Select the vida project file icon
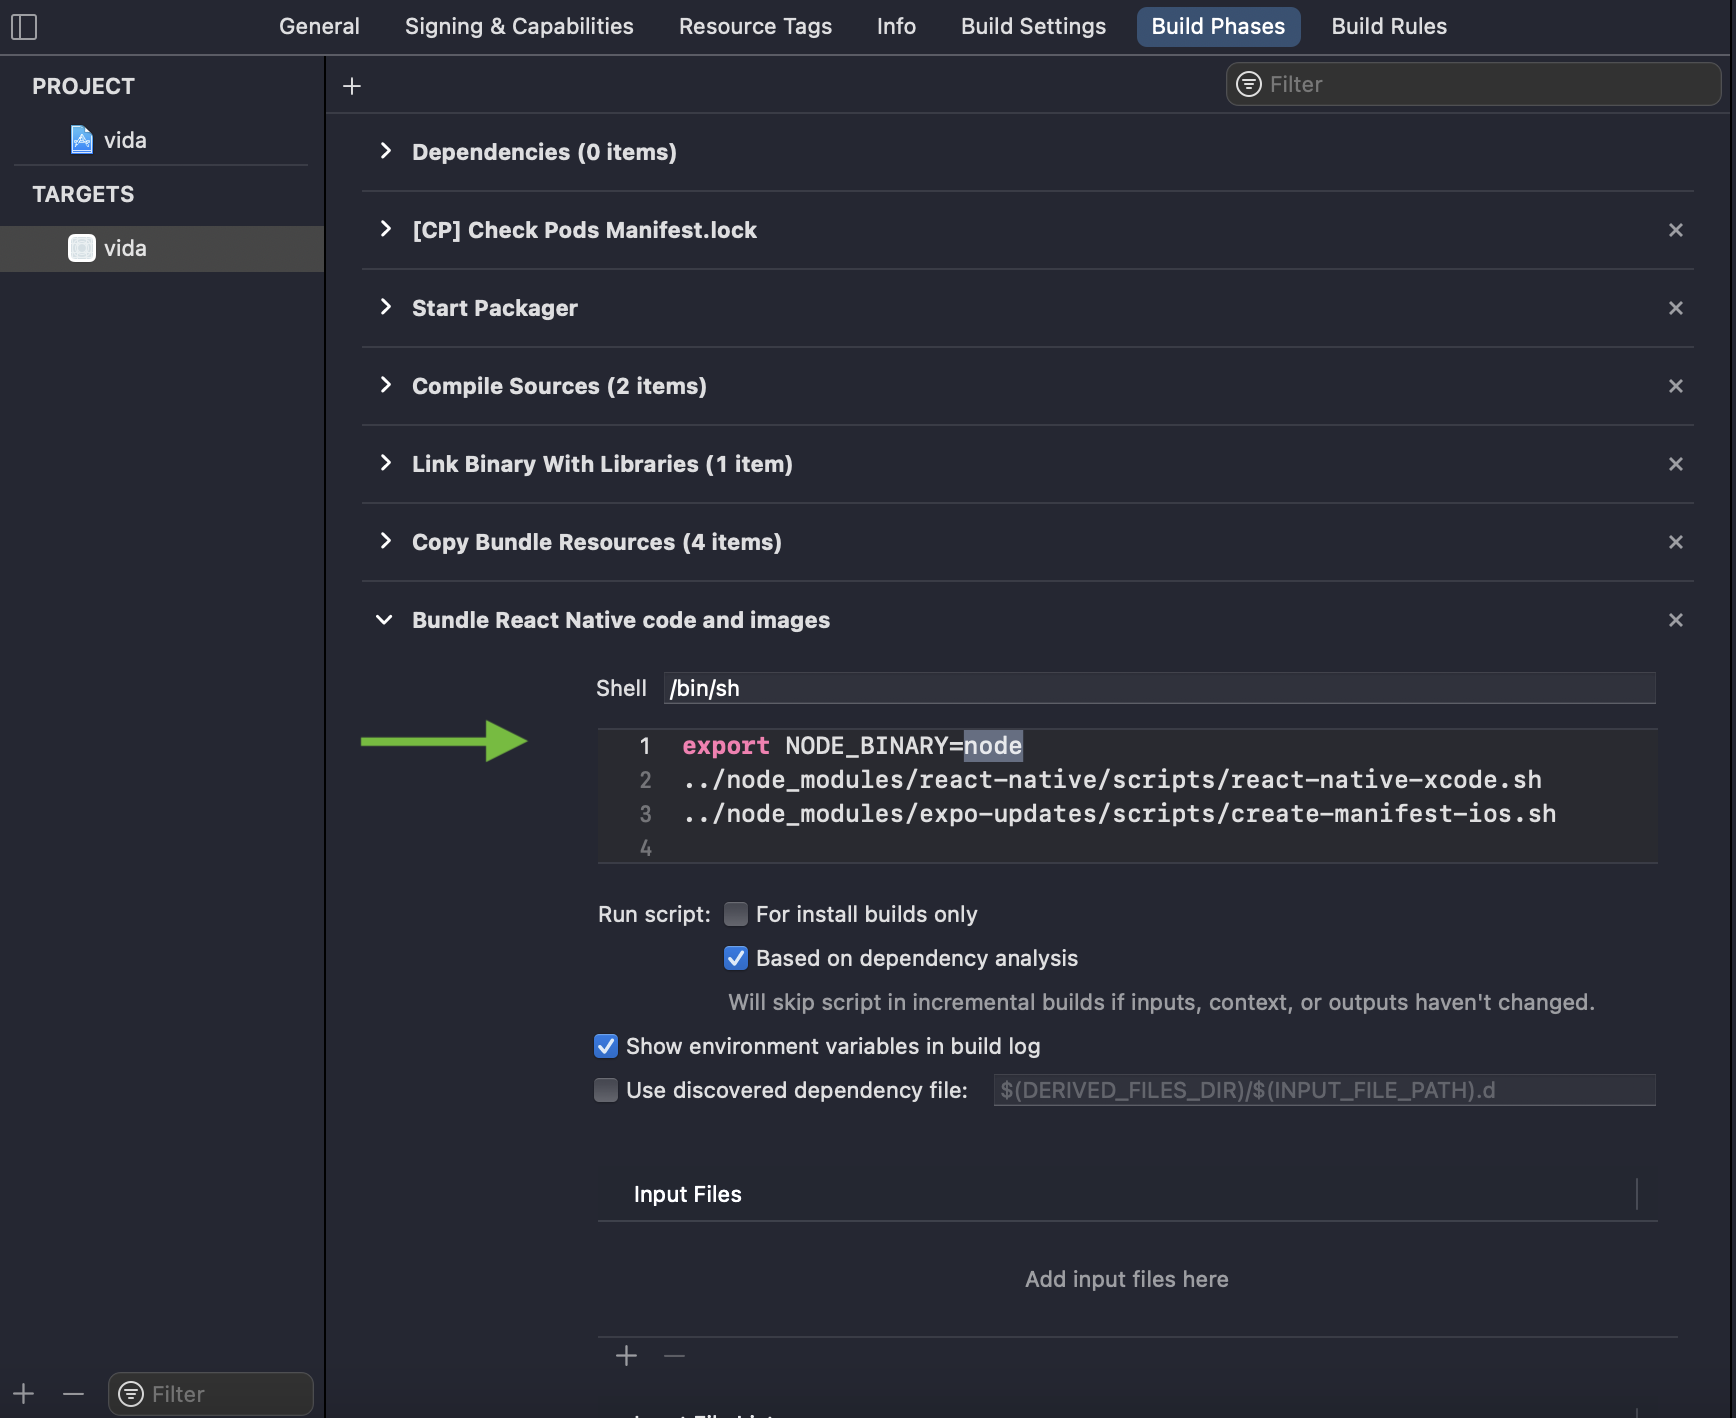 pyautogui.click(x=82, y=140)
